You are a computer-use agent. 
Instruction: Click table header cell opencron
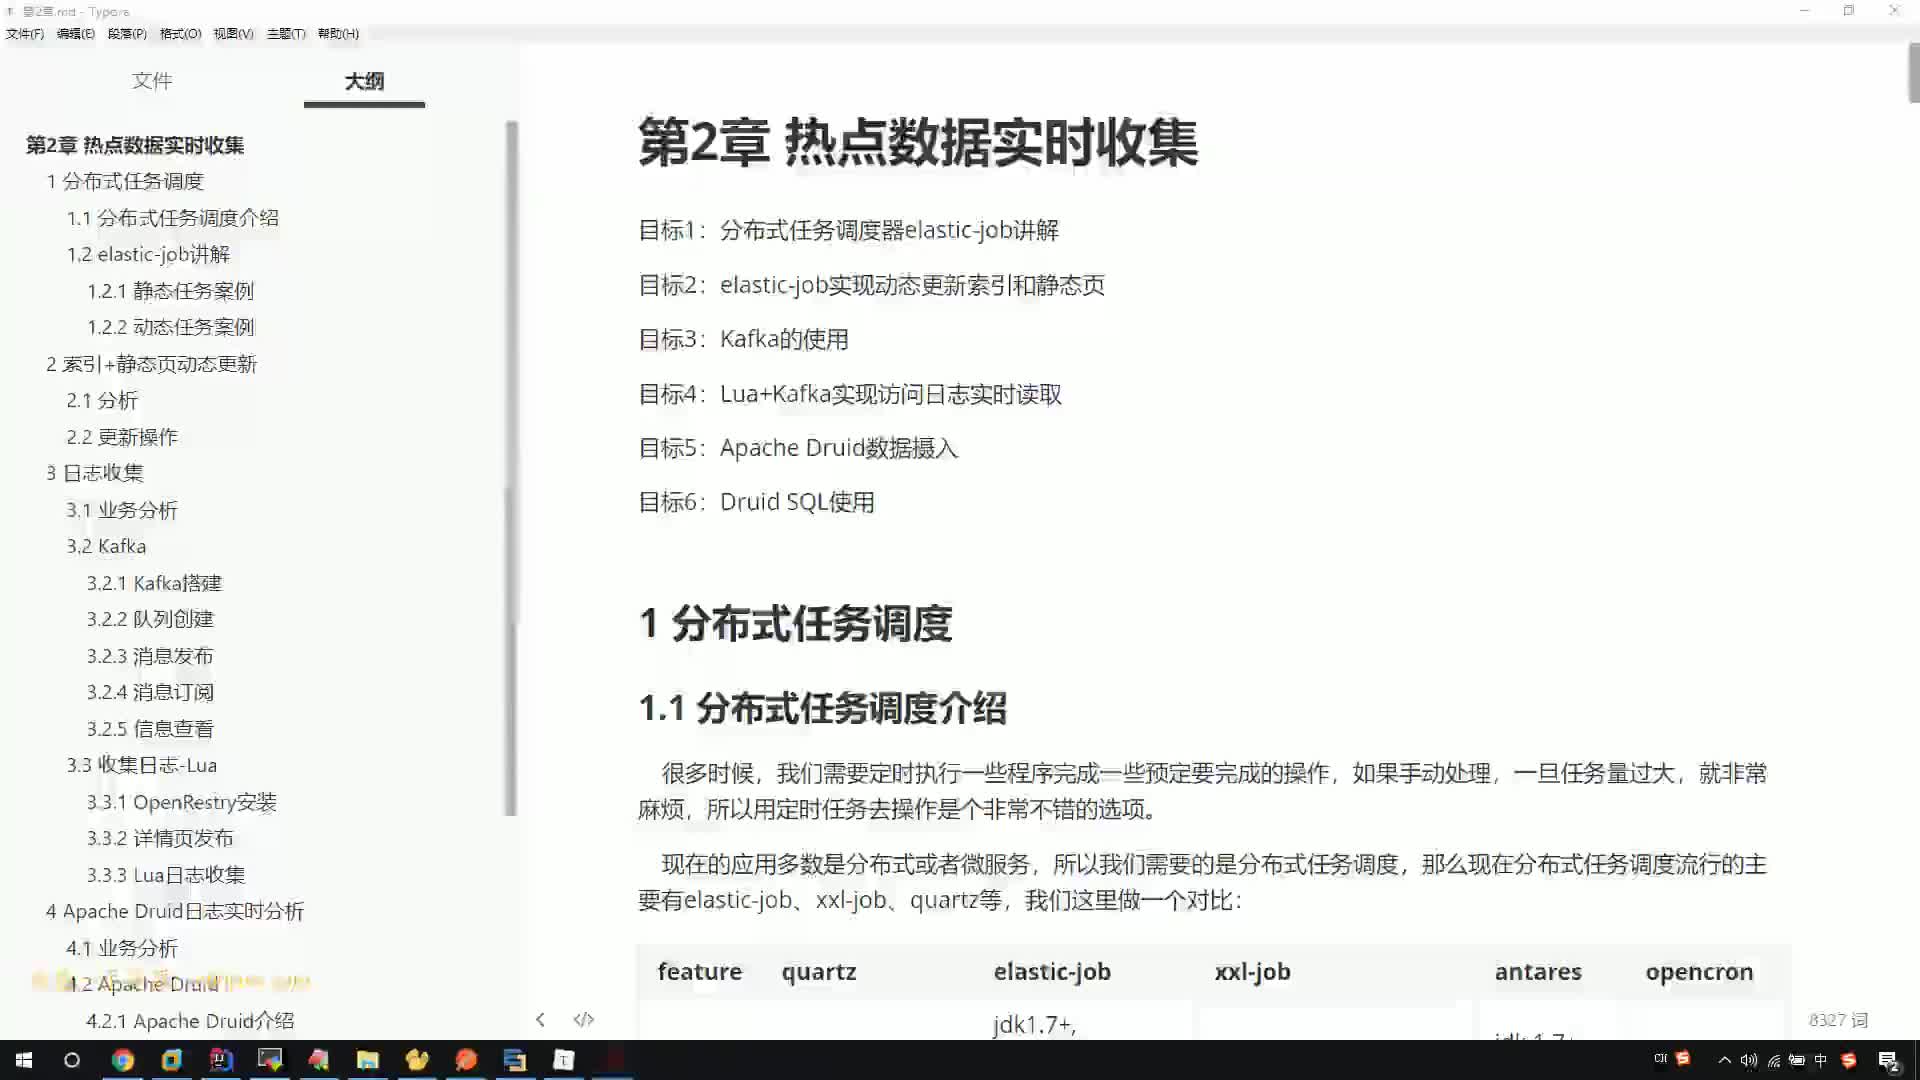pos(1699,971)
